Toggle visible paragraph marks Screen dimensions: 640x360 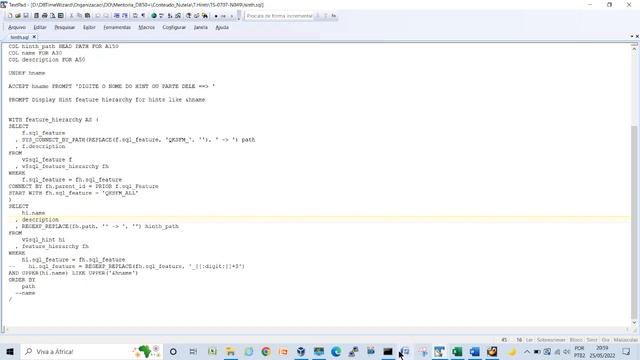(143, 16)
